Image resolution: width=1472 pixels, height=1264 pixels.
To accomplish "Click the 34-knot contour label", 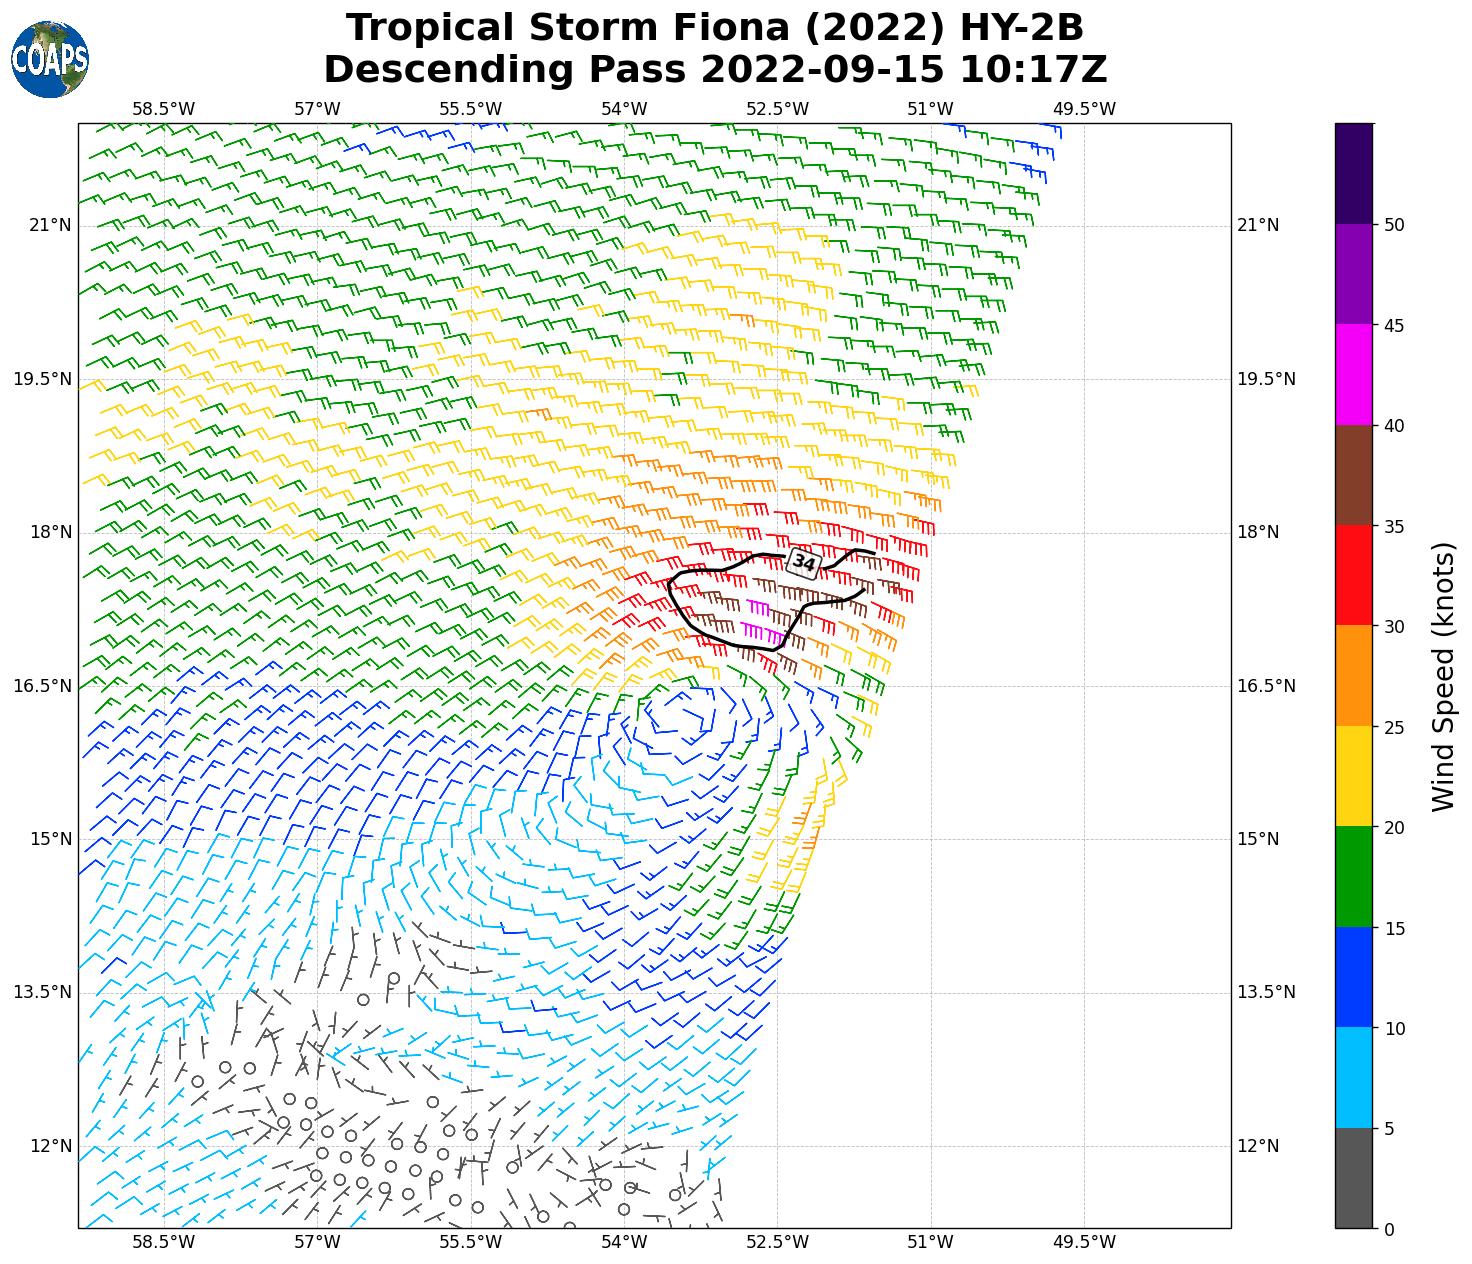I will coord(803,563).
